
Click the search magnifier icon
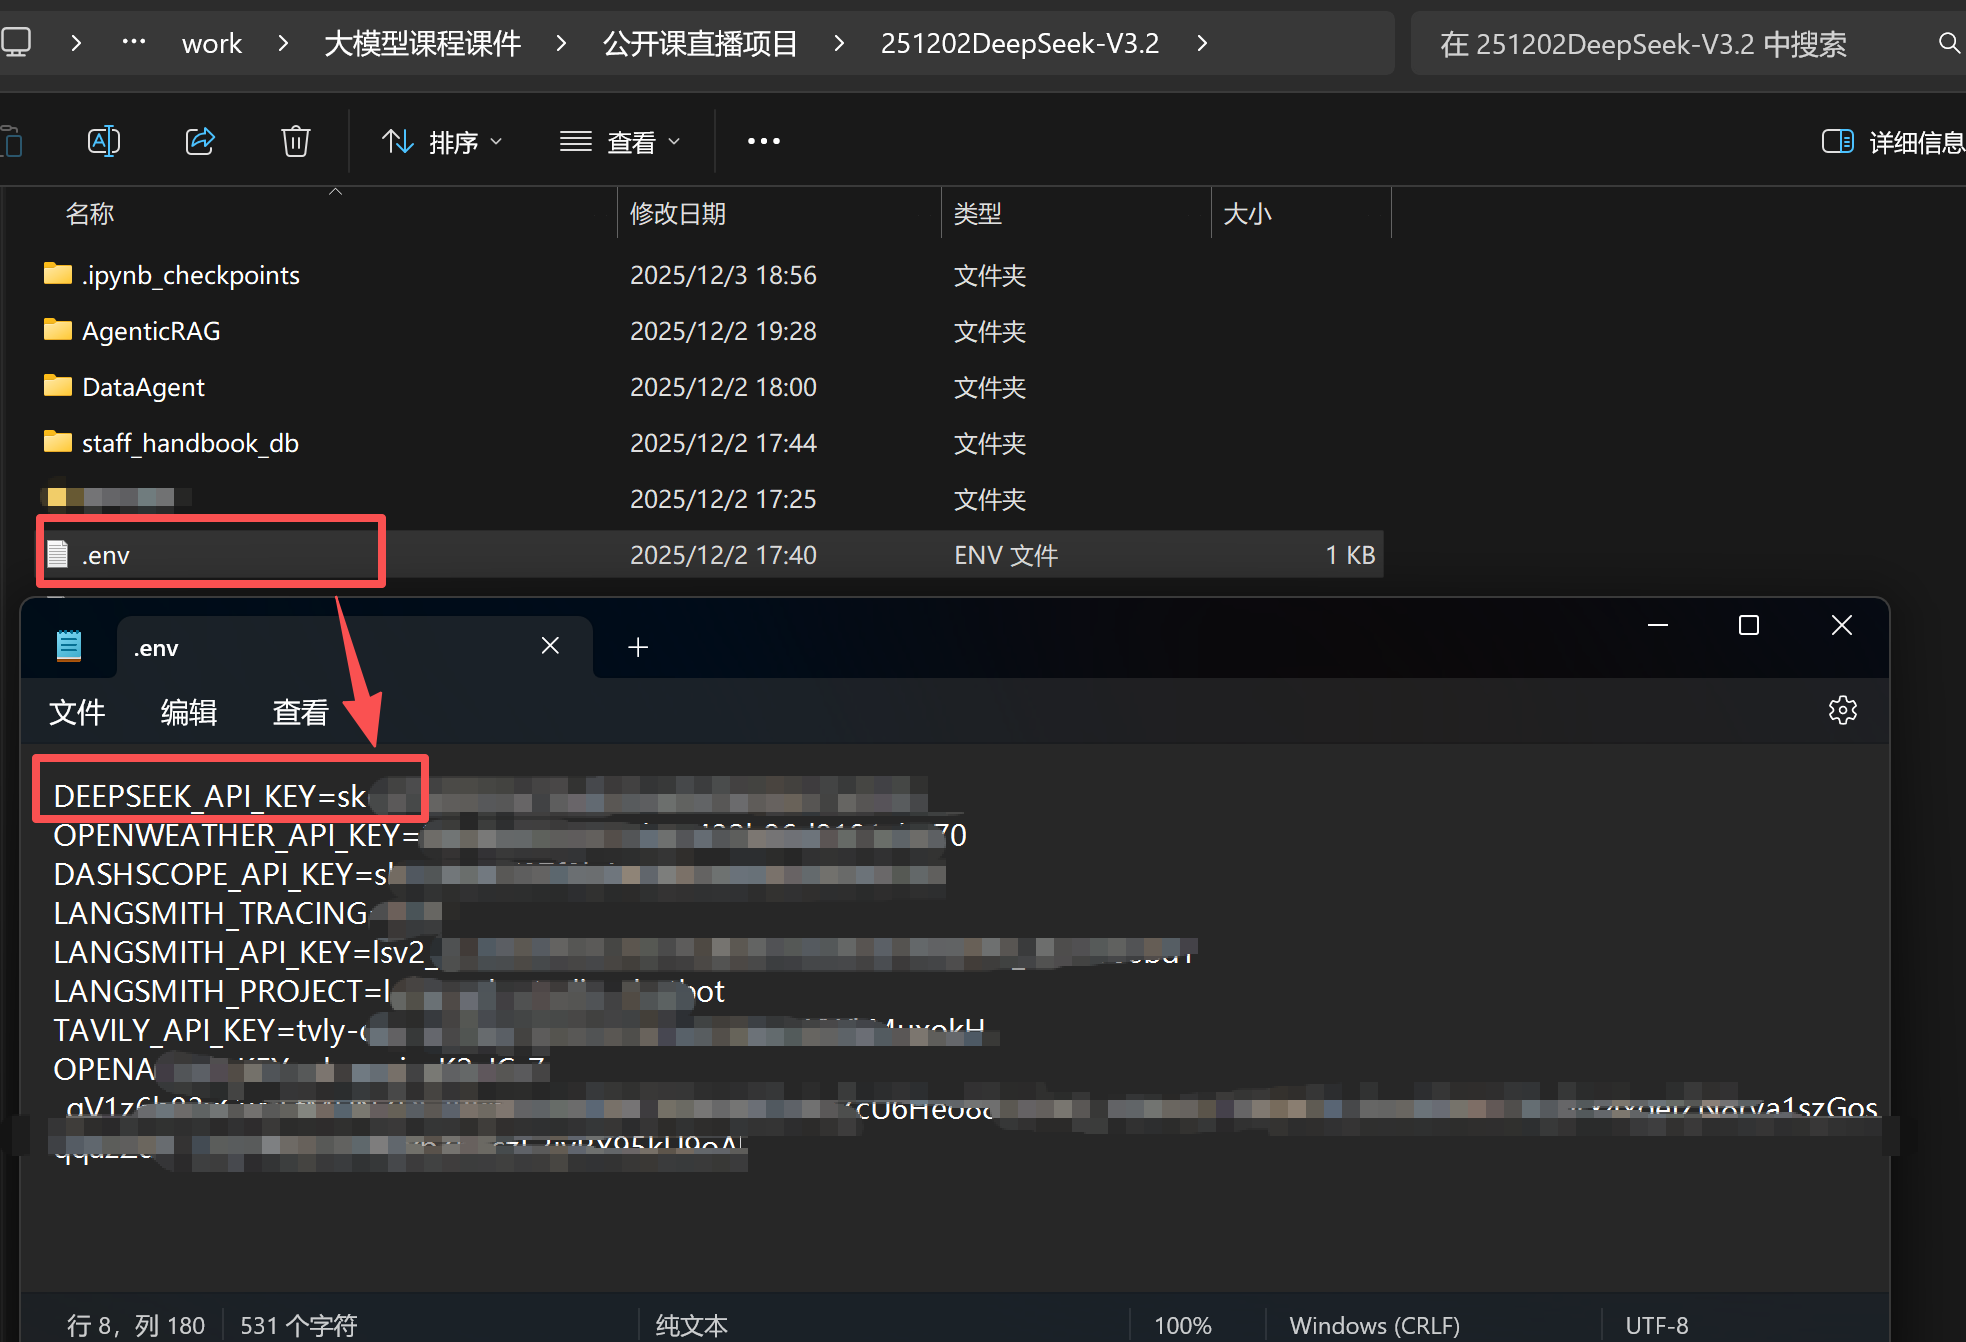(1948, 43)
